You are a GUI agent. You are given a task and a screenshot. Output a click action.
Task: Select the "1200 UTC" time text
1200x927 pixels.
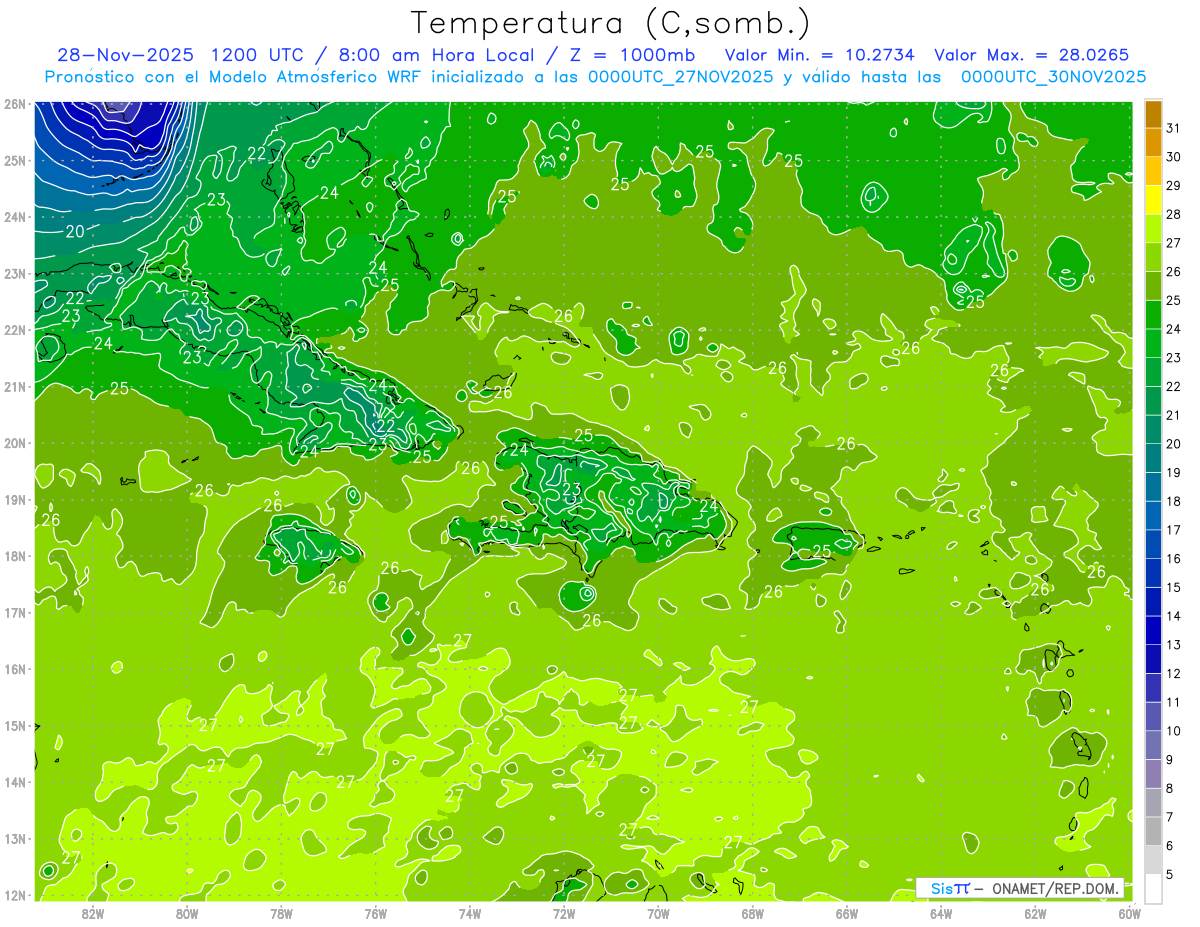260,55
